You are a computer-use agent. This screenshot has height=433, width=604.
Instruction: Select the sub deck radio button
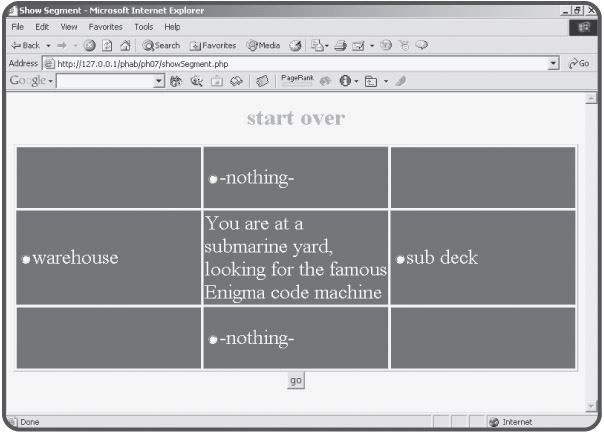tap(400, 260)
